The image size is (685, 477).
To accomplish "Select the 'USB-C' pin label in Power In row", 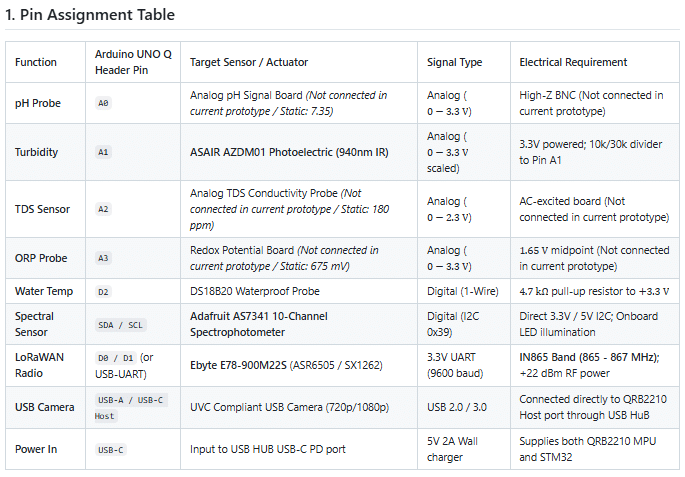I will click(x=111, y=449).
